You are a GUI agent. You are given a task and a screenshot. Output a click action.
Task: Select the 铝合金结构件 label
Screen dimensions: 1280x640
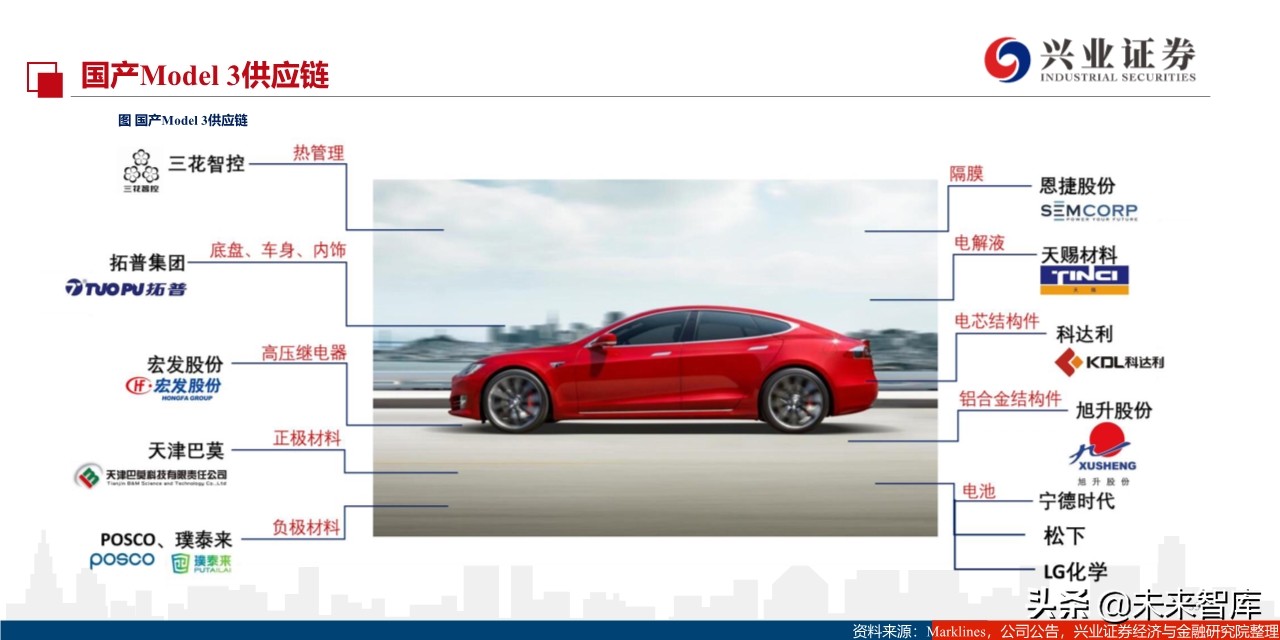(x=1010, y=399)
